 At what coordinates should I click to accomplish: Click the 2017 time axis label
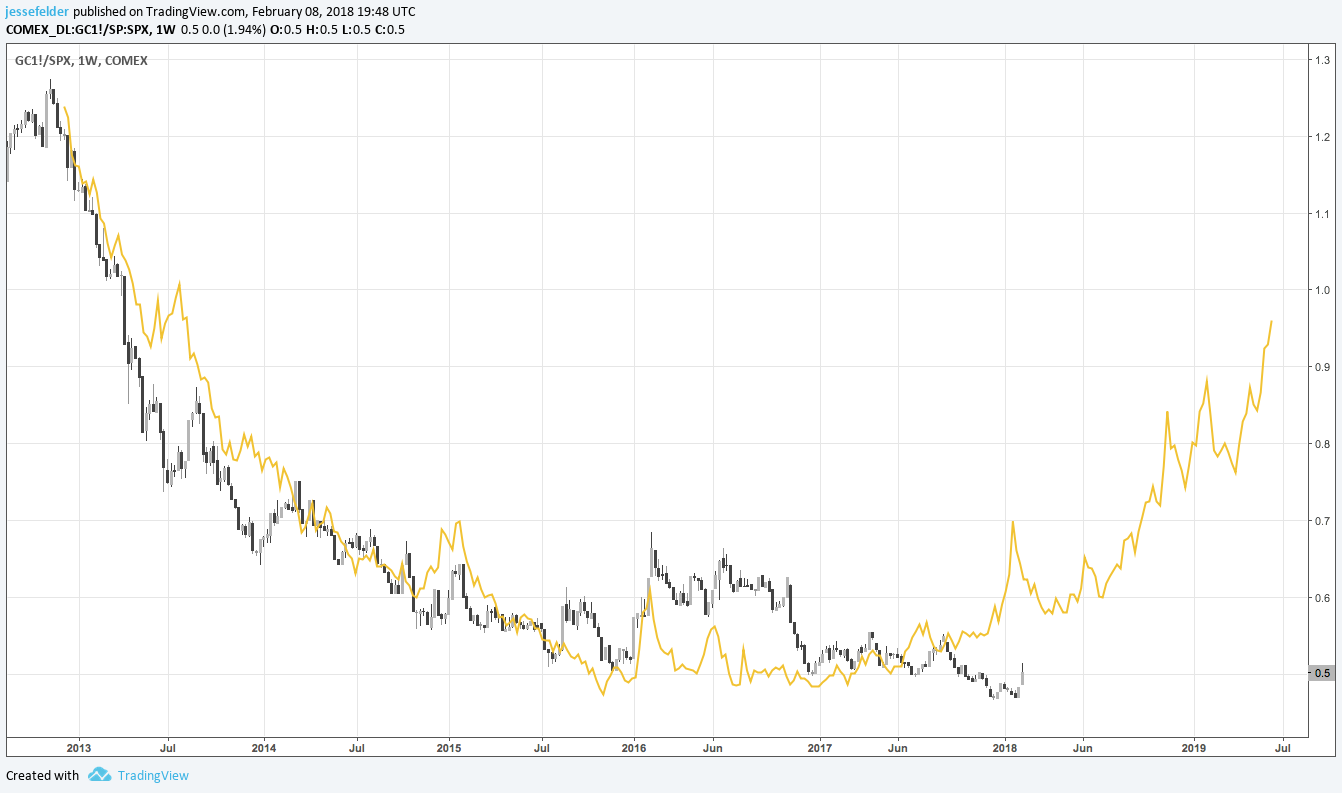click(x=819, y=747)
